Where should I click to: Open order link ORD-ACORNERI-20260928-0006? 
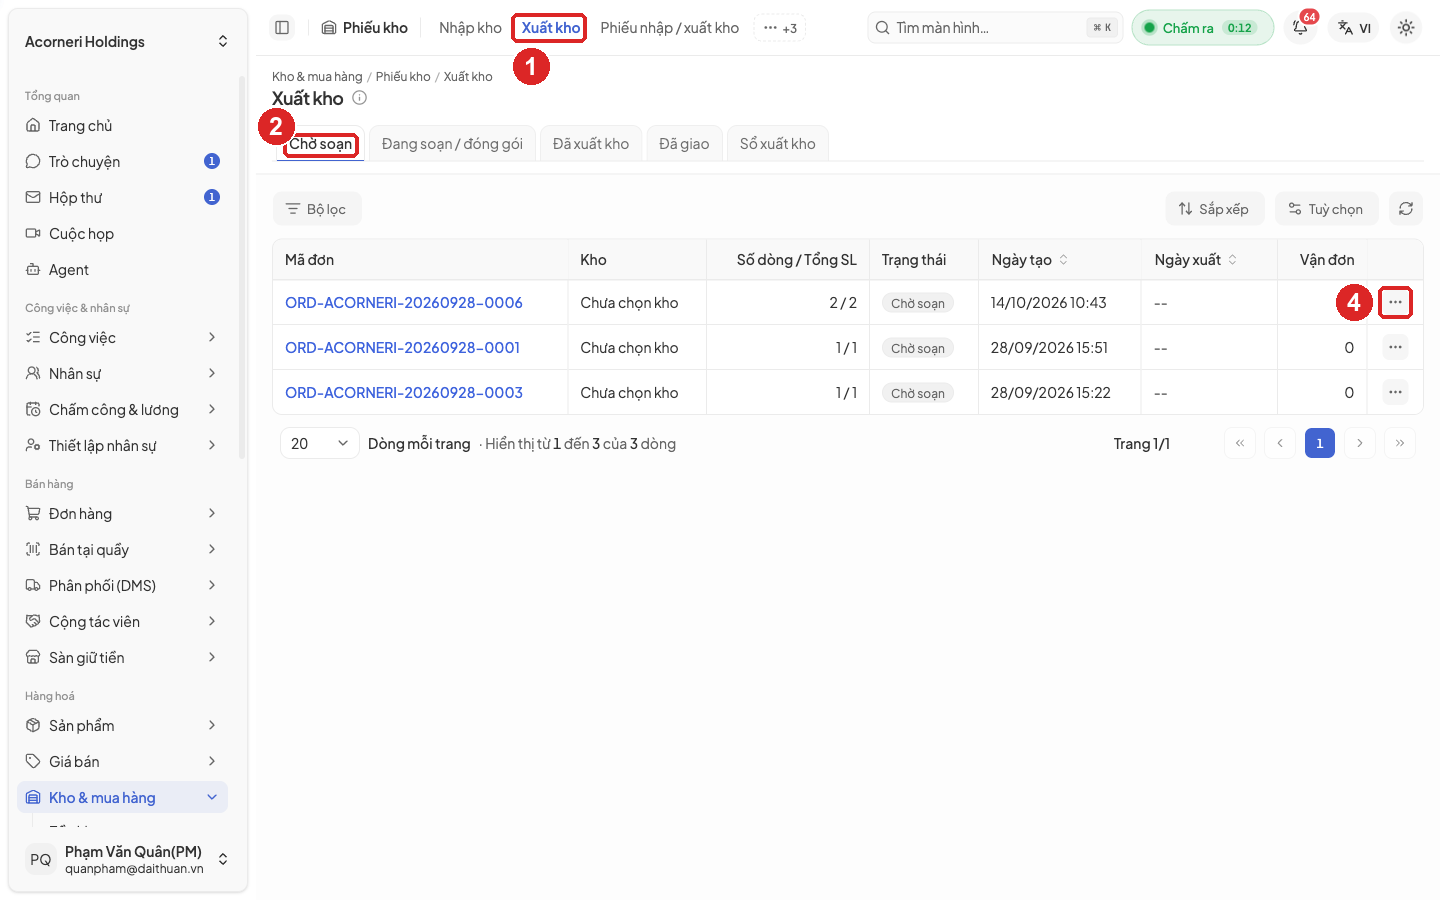click(404, 302)
